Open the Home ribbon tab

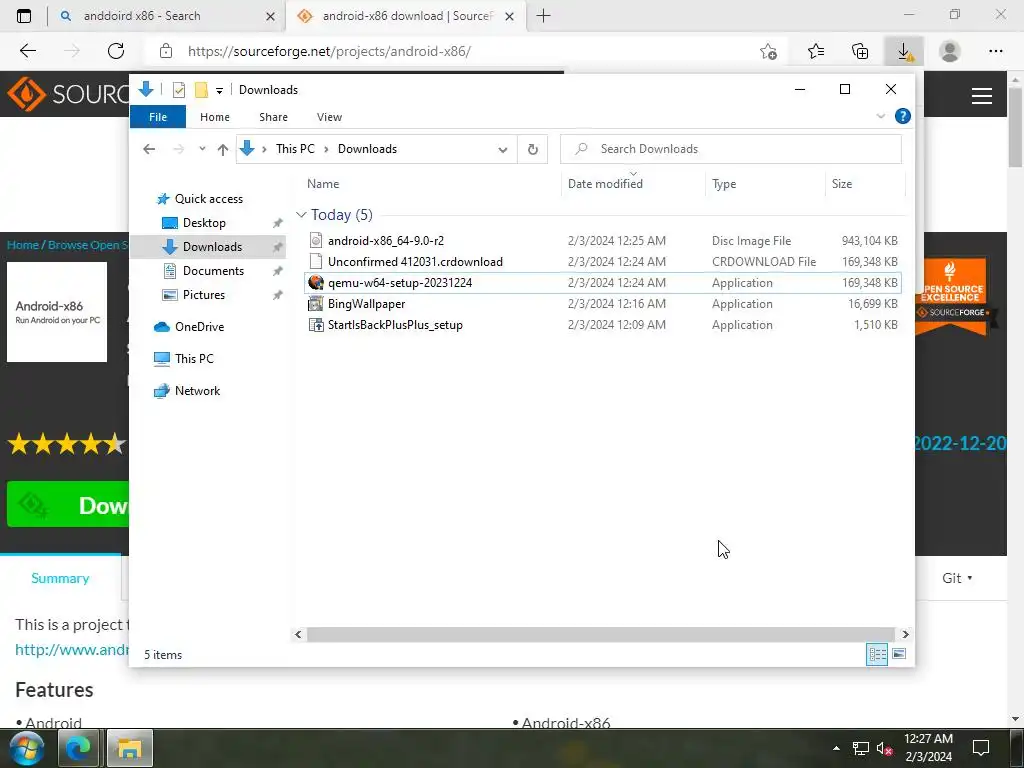(x=215, y=117)
